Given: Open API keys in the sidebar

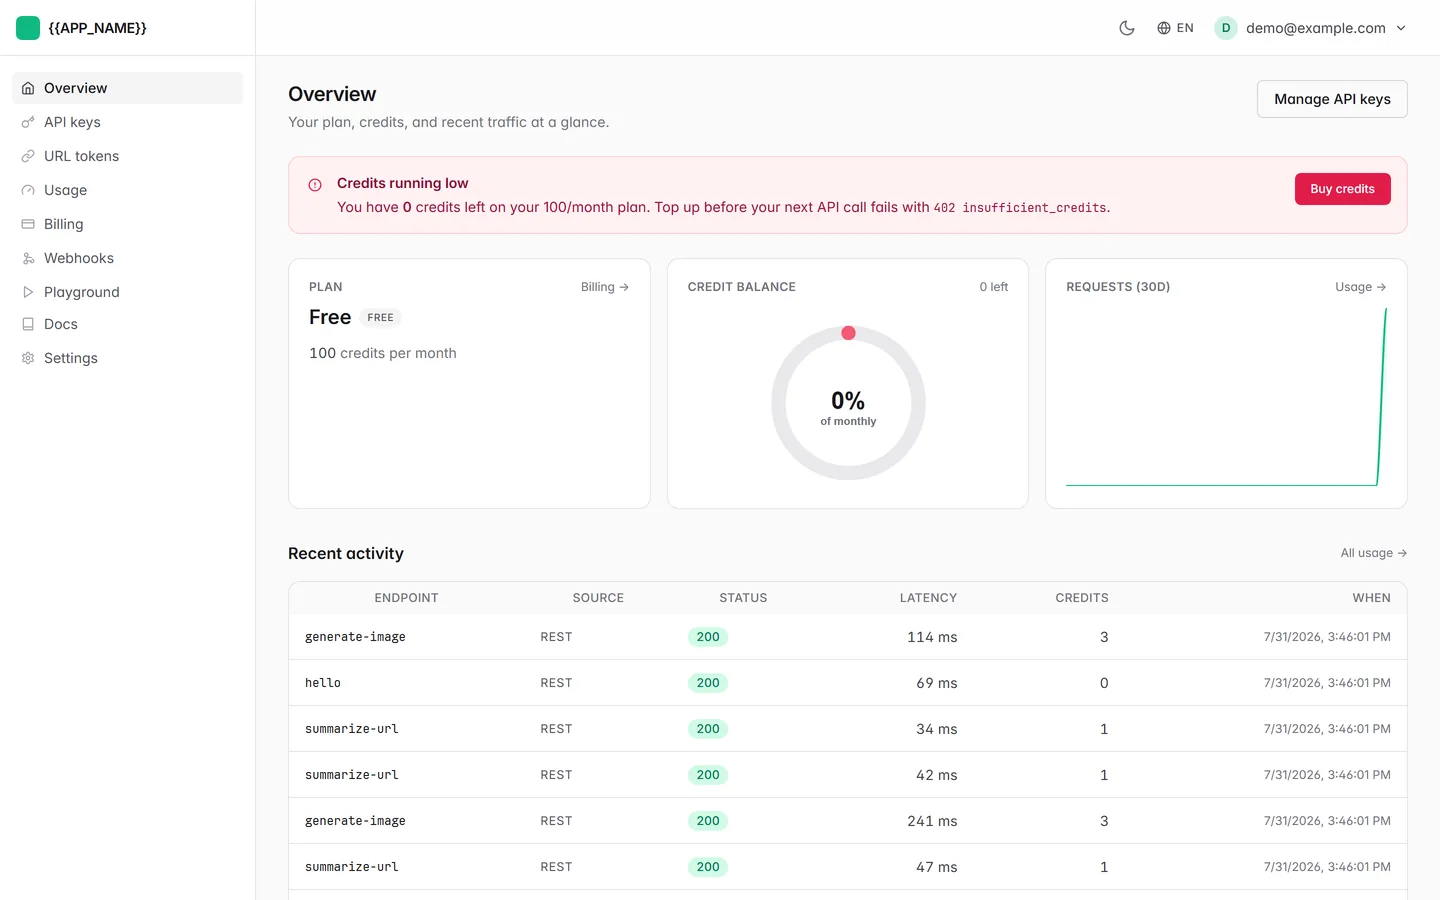Looking at the screenshot, I should coord(127,122).
